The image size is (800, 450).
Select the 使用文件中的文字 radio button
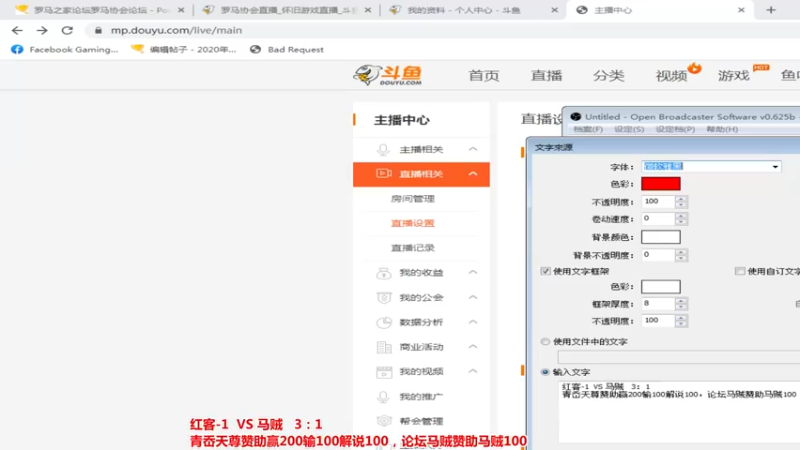coord(545,341)
